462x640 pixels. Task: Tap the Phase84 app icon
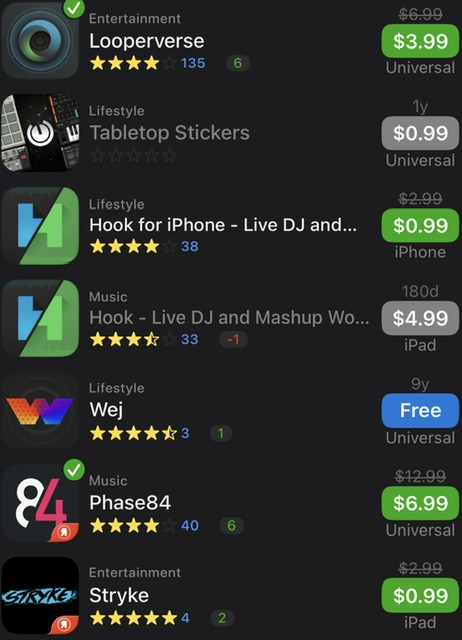tap(40, 503)
